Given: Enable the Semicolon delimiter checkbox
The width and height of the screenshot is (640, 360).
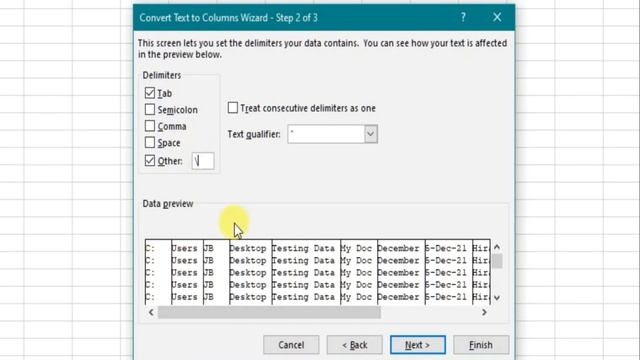Looking at the screenshot, I should tap(150, 109).
